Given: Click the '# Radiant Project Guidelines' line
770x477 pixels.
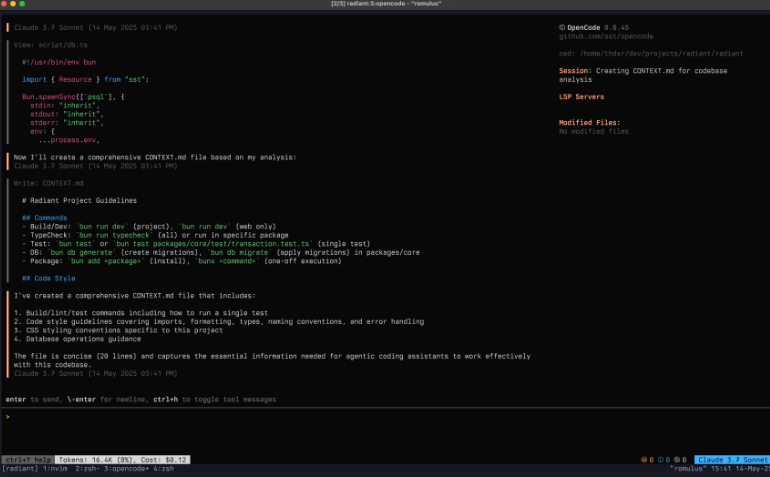Looking at the screenshot, I should coord(80,200).
